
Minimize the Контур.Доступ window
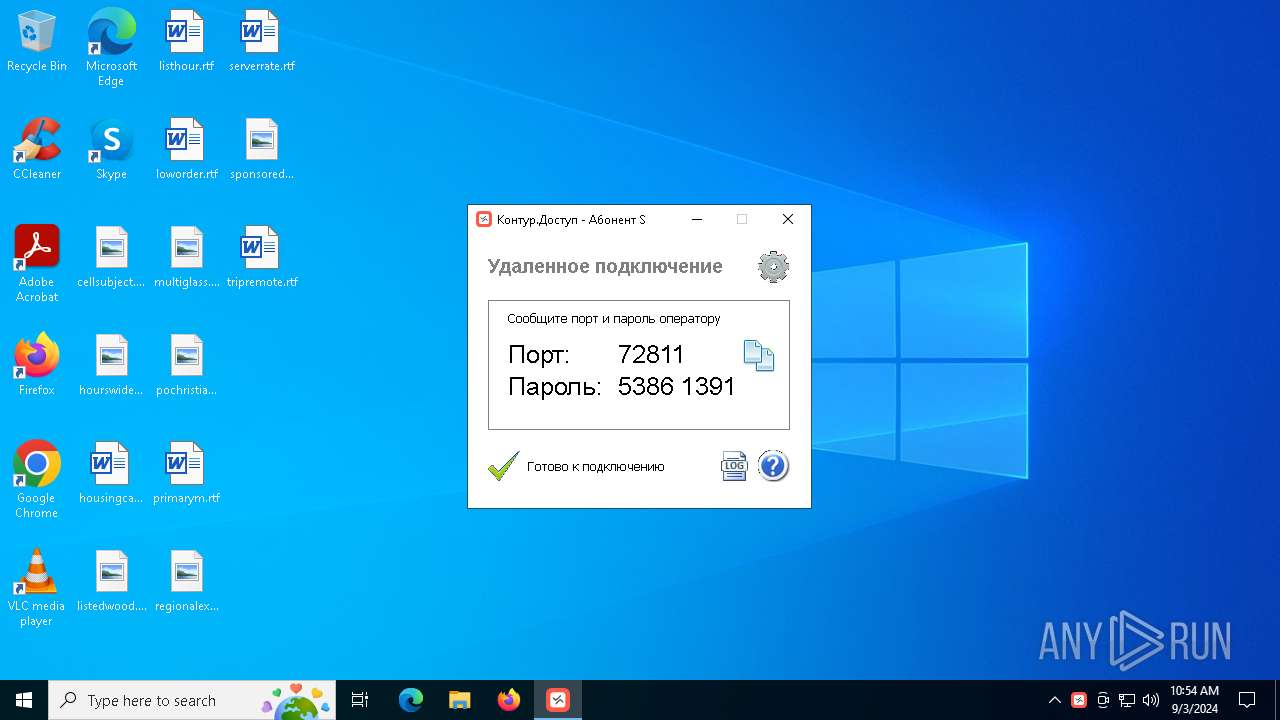coord(697,219)
